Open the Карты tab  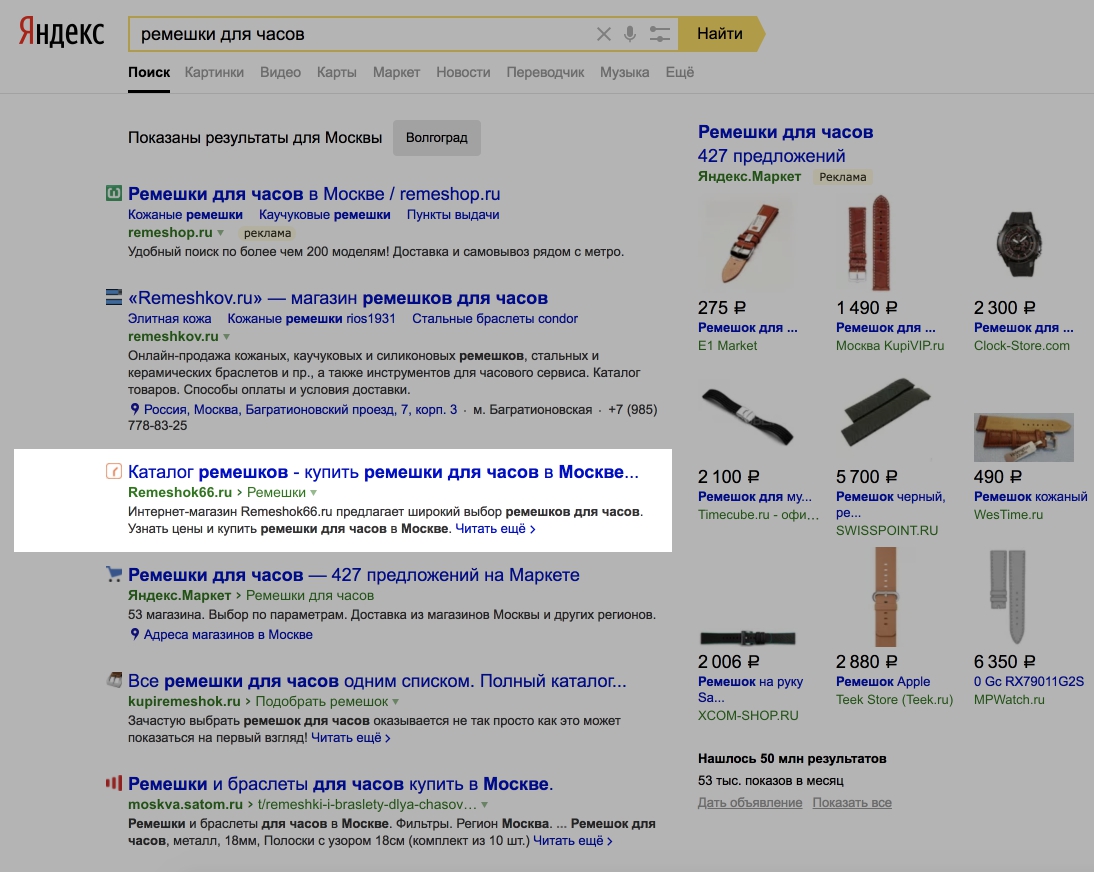click(336, 73)
